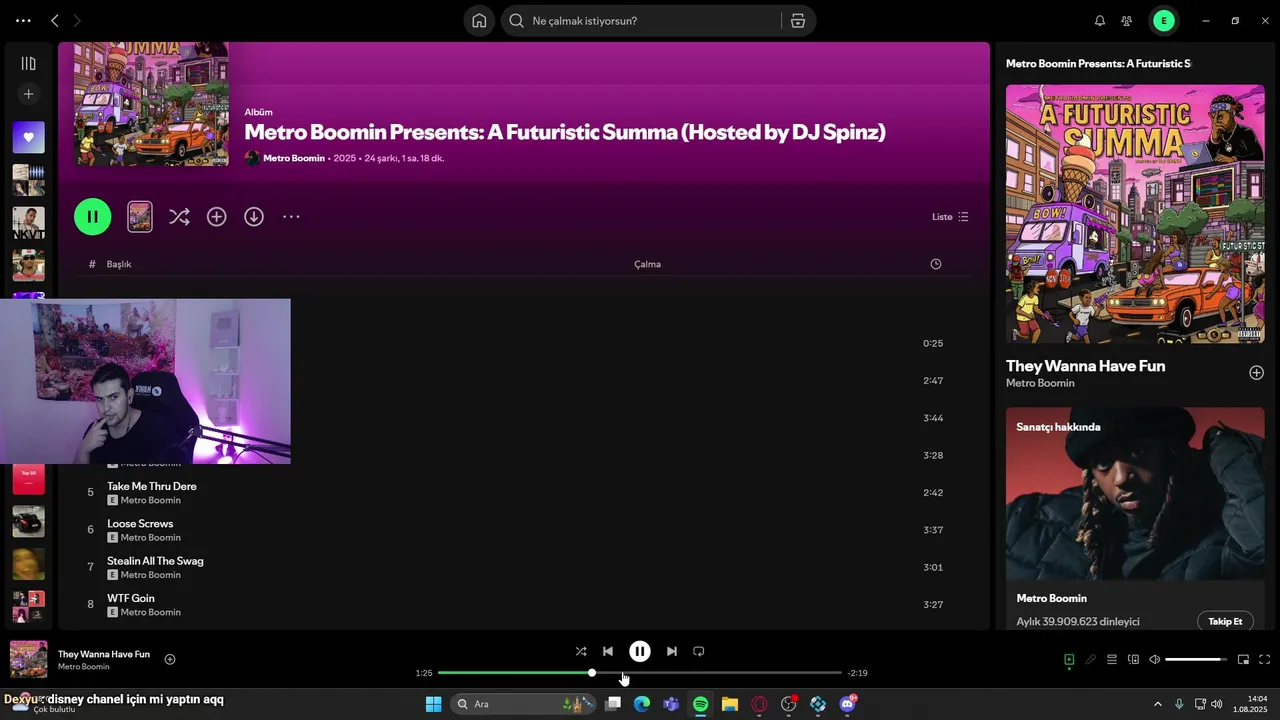The height and width of the screenshot is (720, 1280).
Task: Open the Windows Start menu
Action: pos(433,704)
